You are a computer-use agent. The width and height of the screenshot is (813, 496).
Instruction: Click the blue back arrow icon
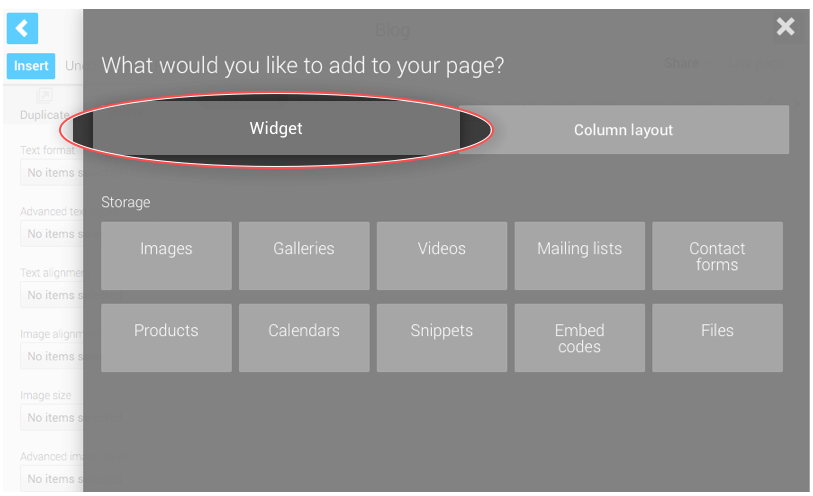coord(22,29)
